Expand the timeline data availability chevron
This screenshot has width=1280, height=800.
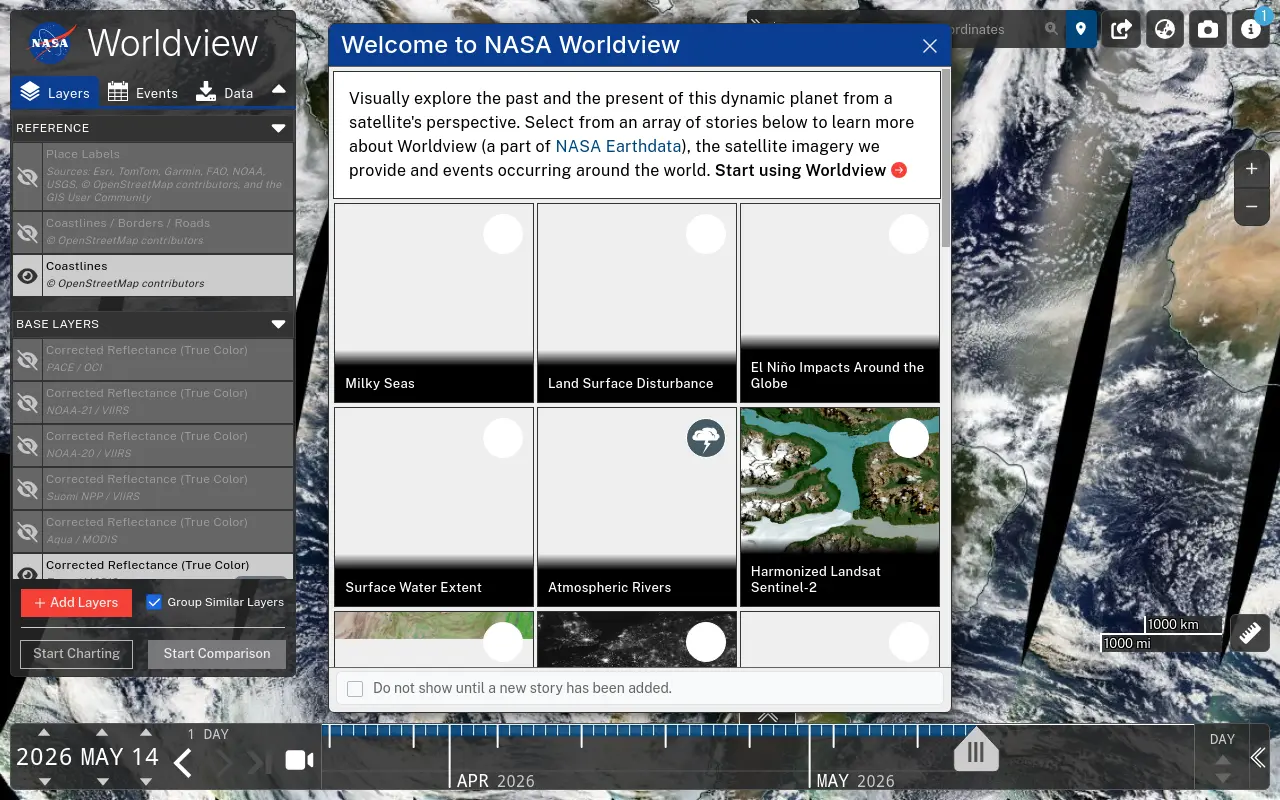tap(768, 717)
